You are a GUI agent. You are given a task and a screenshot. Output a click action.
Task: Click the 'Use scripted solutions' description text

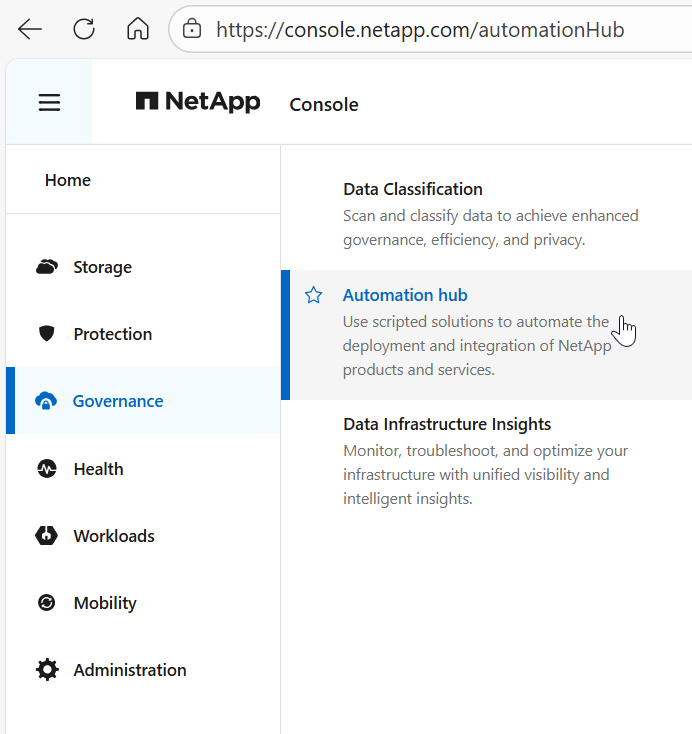477,346
